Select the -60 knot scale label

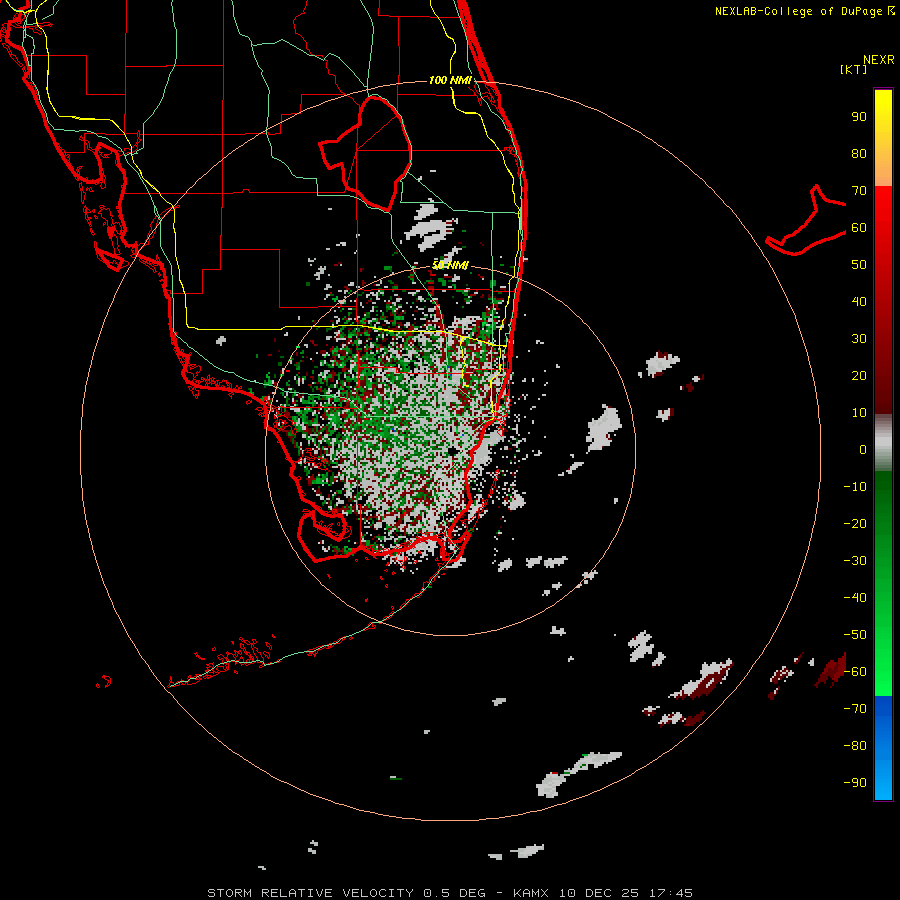[855, 672]
